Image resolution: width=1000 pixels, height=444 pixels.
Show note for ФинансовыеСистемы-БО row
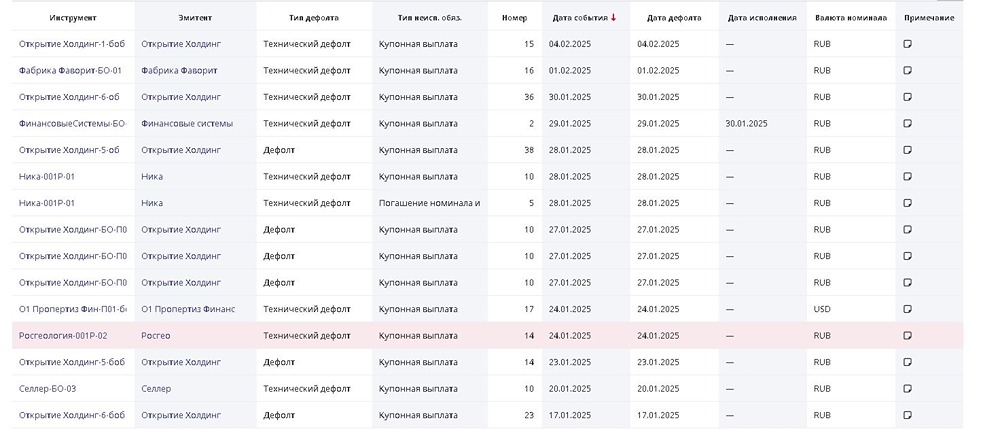(907, 123)
